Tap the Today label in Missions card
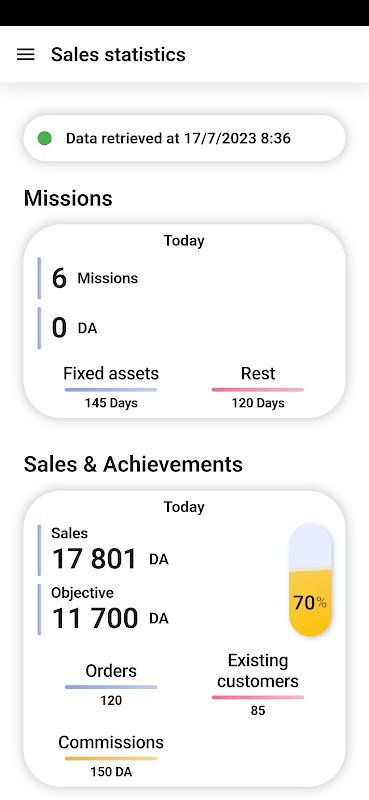Screen dimensions: 369x800 pos(184,241)
